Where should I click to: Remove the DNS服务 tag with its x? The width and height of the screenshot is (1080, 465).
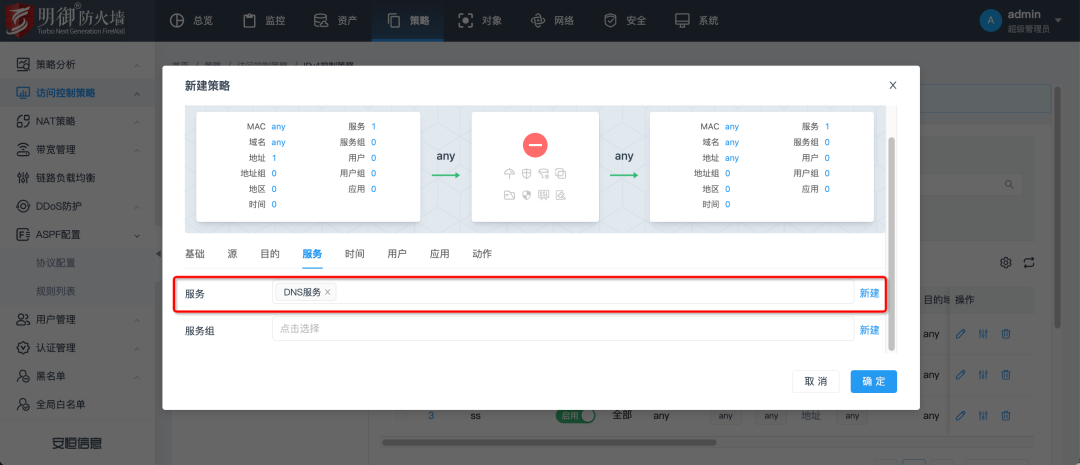pos(328,293)
